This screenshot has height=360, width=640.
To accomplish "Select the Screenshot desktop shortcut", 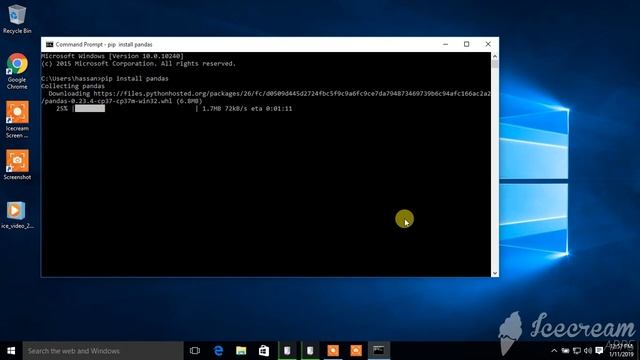I will (17, 165).
